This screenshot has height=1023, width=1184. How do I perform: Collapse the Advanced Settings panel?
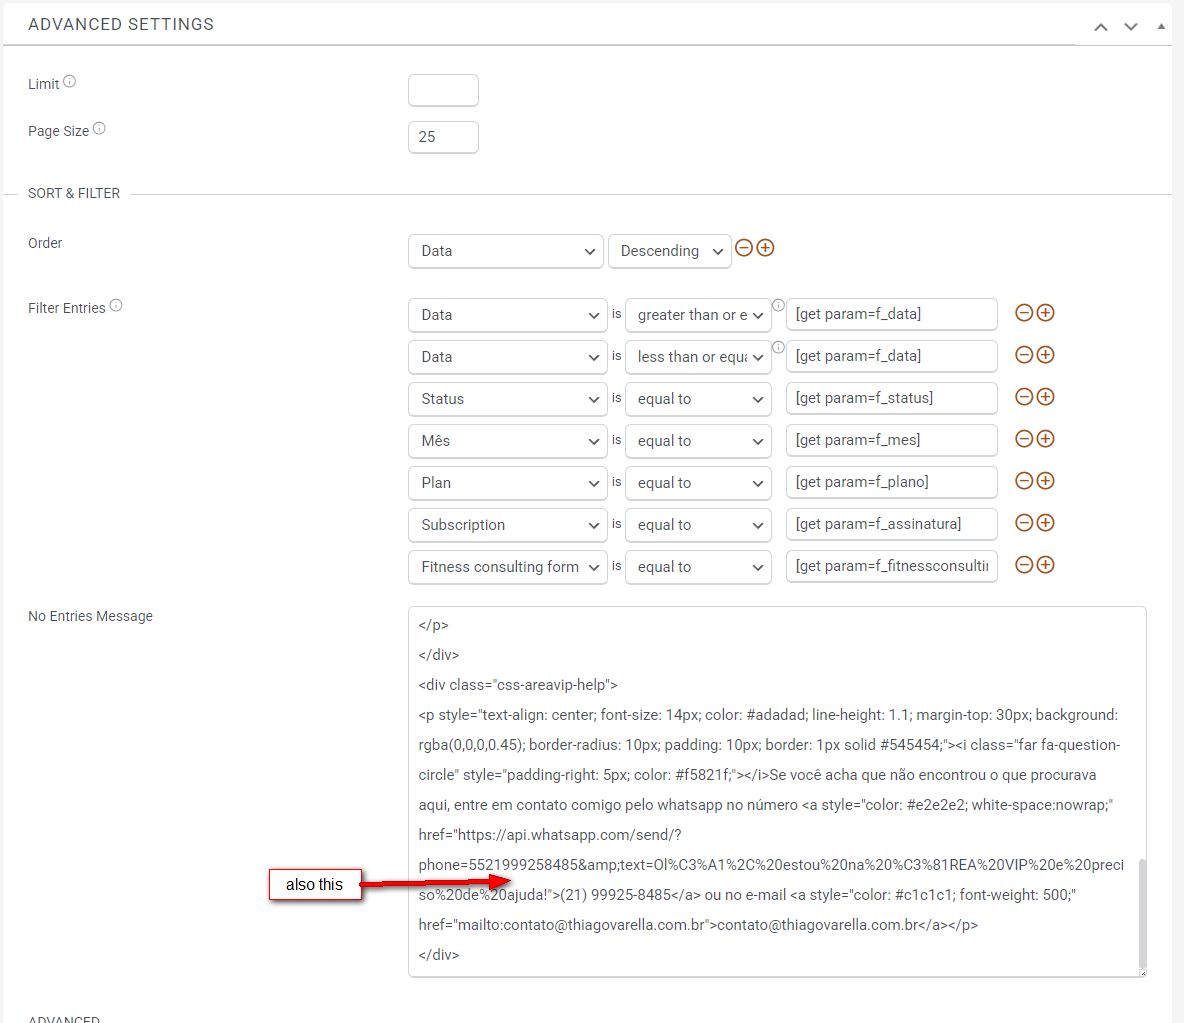point(1161,26)
